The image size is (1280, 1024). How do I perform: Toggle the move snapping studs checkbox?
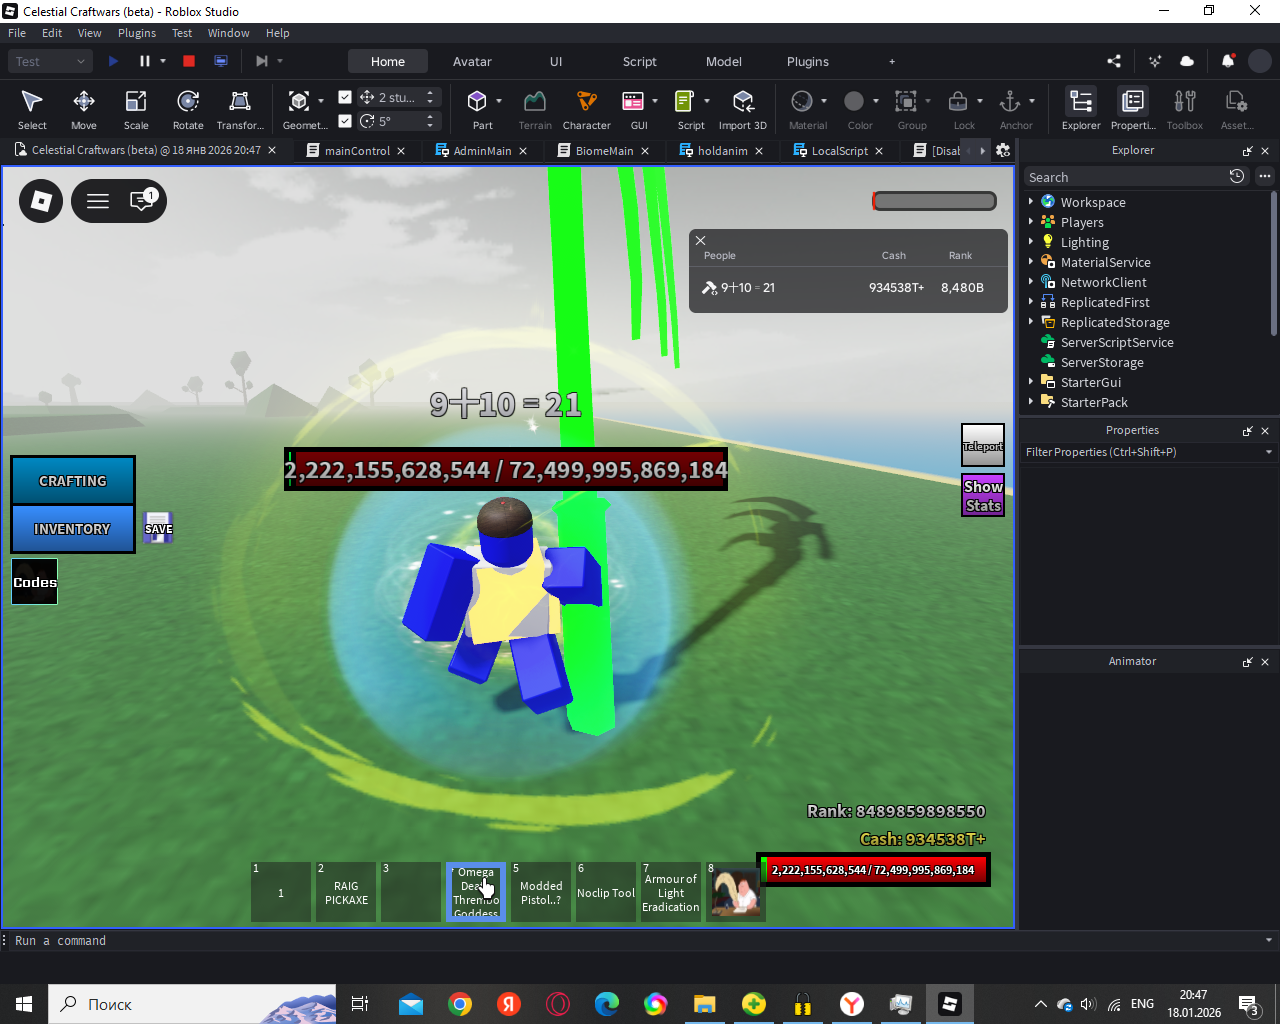pos(345,97)
